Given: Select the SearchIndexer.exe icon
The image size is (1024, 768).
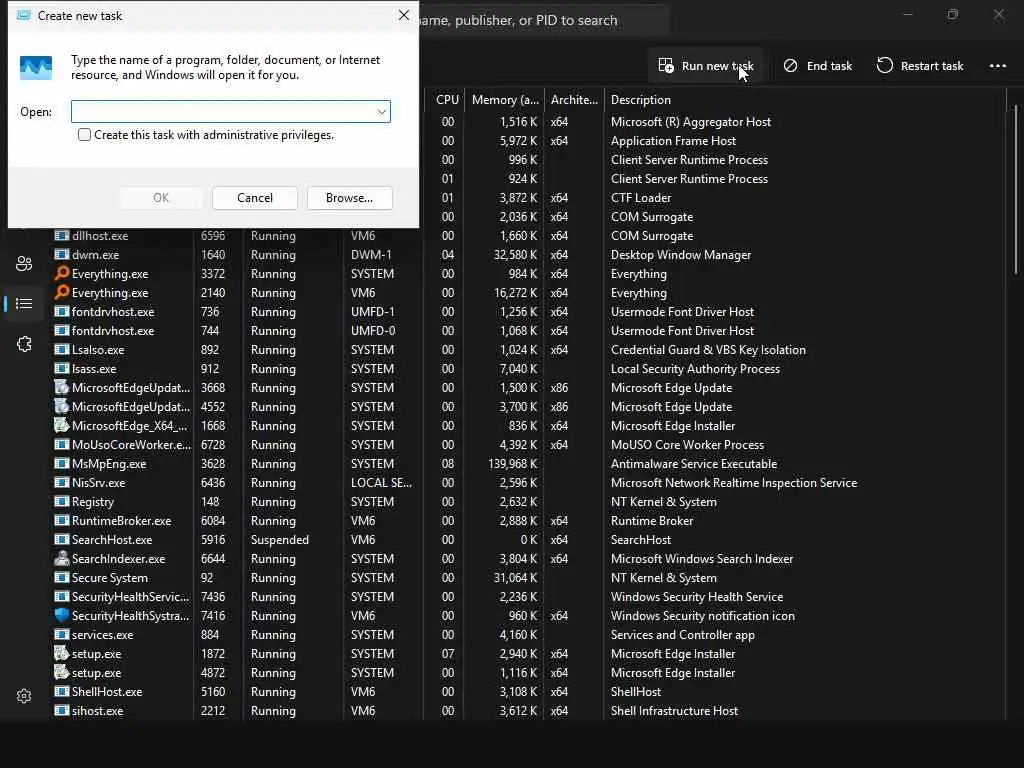Looking at the screenshot, I should tap(61, 558).
